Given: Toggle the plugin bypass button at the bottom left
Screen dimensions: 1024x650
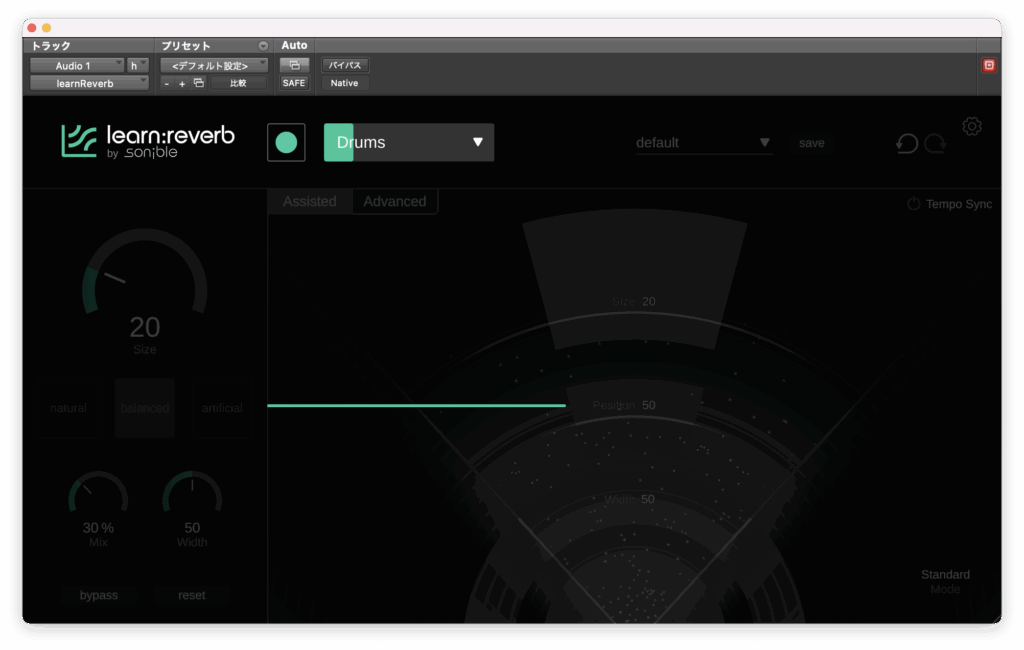Looking at the screenshot, I should pyautogui.click(x=99, y=595).
